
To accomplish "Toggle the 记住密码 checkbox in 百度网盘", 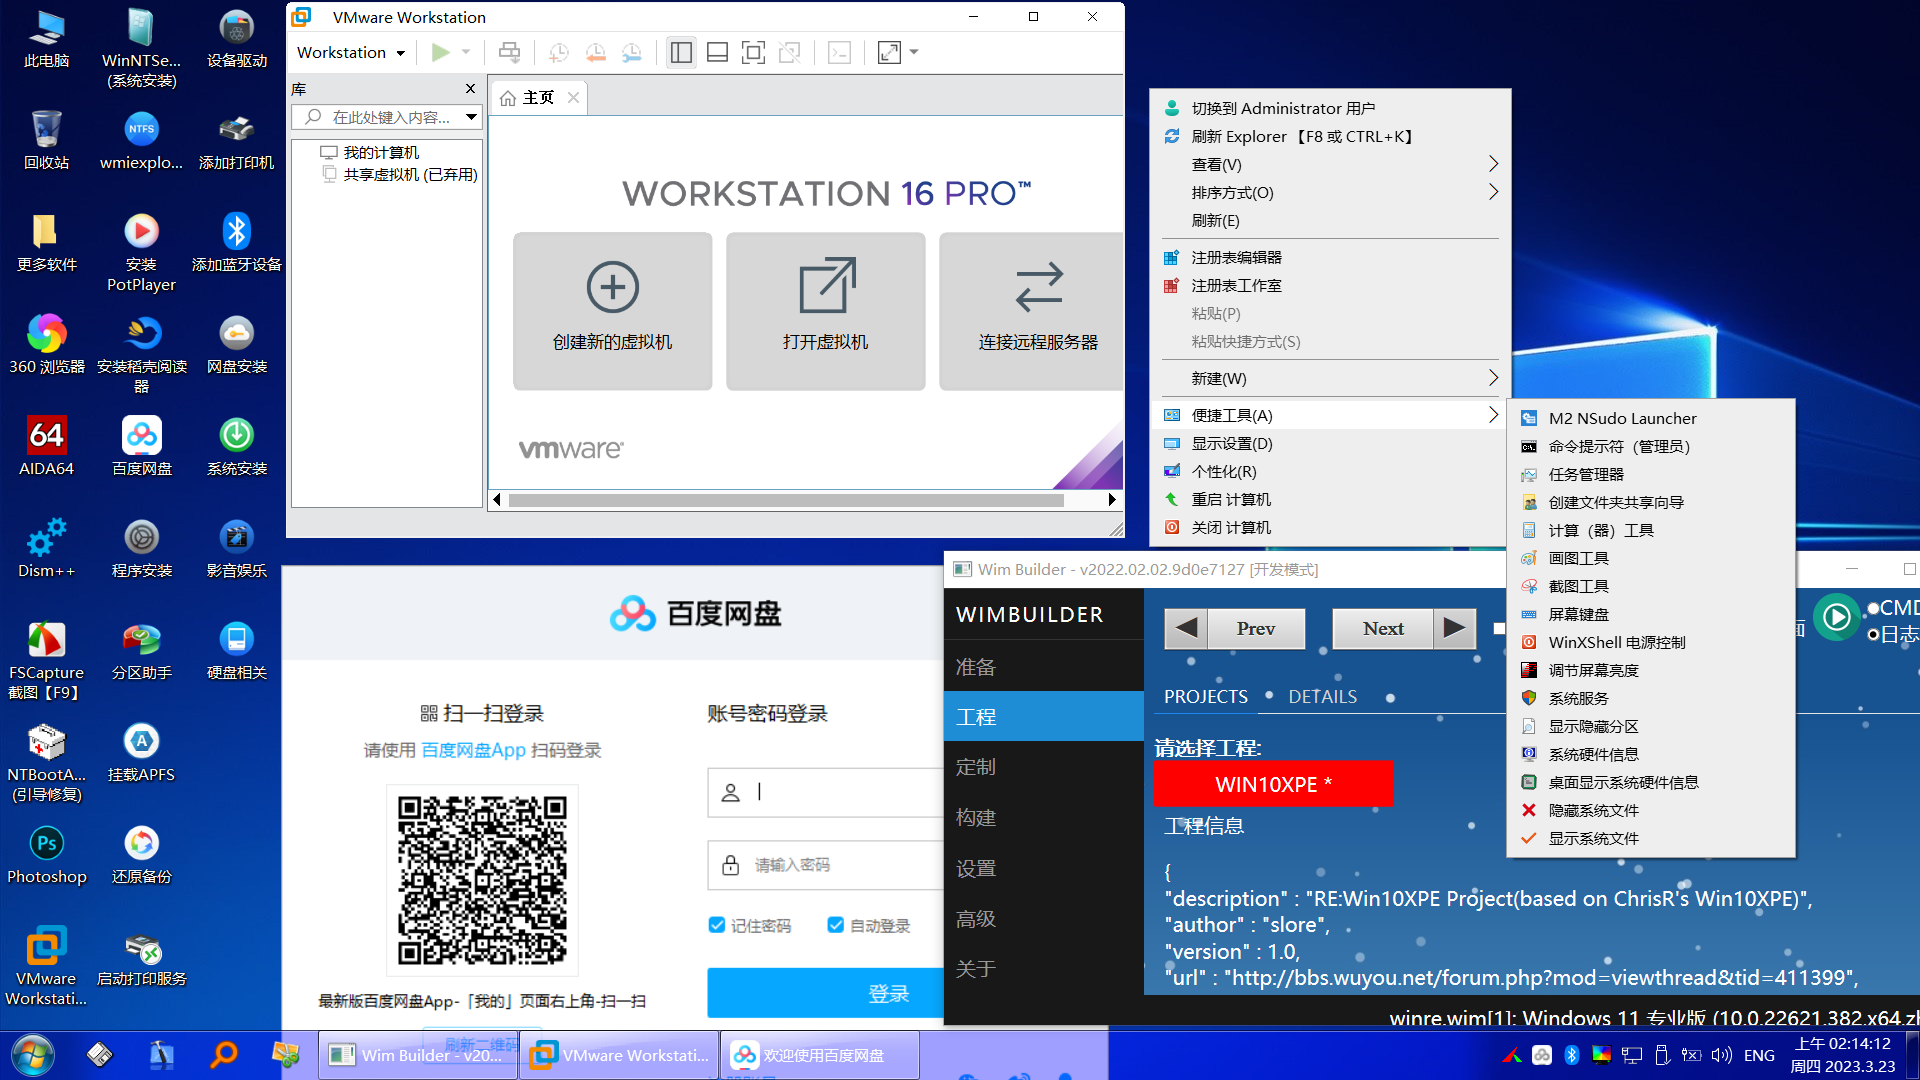I will pyautogui.click(x=717, y=925).
